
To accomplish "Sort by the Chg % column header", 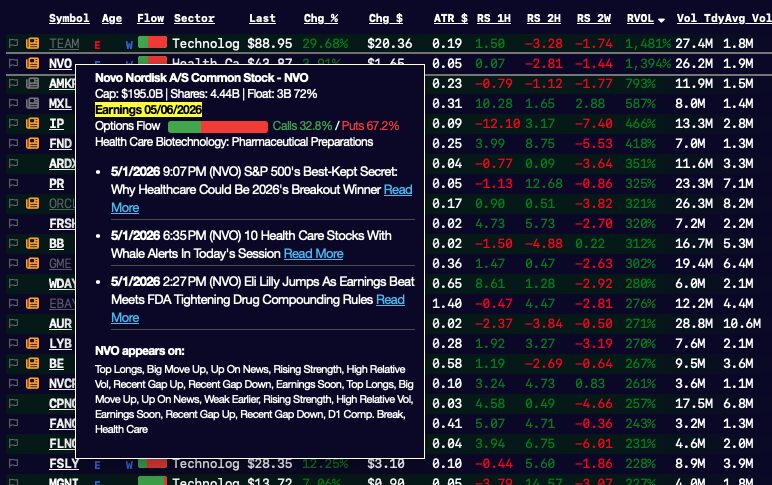I will [x=321, y=18].
